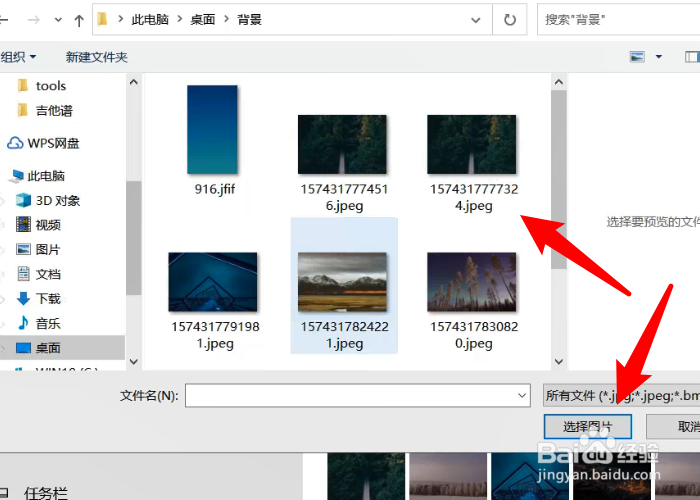Viewport: 700px width, 500px height.
Task: Click the blue geometric thumbnail in Settings window
Action: click(530, 476)
